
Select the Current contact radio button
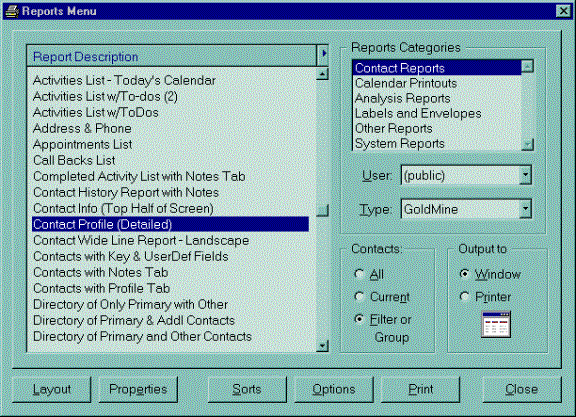[x=359, y=296]
